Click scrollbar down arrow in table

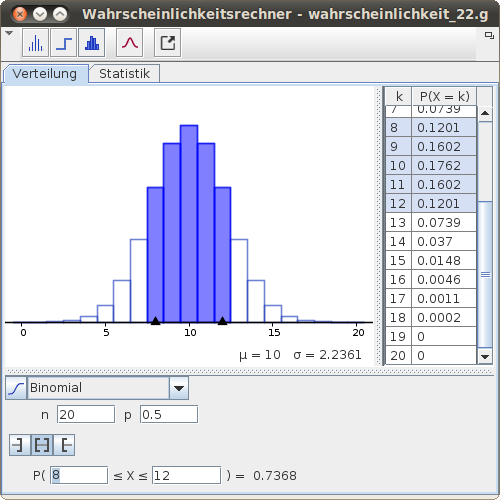pyautogui.click(x=485, y=357)
